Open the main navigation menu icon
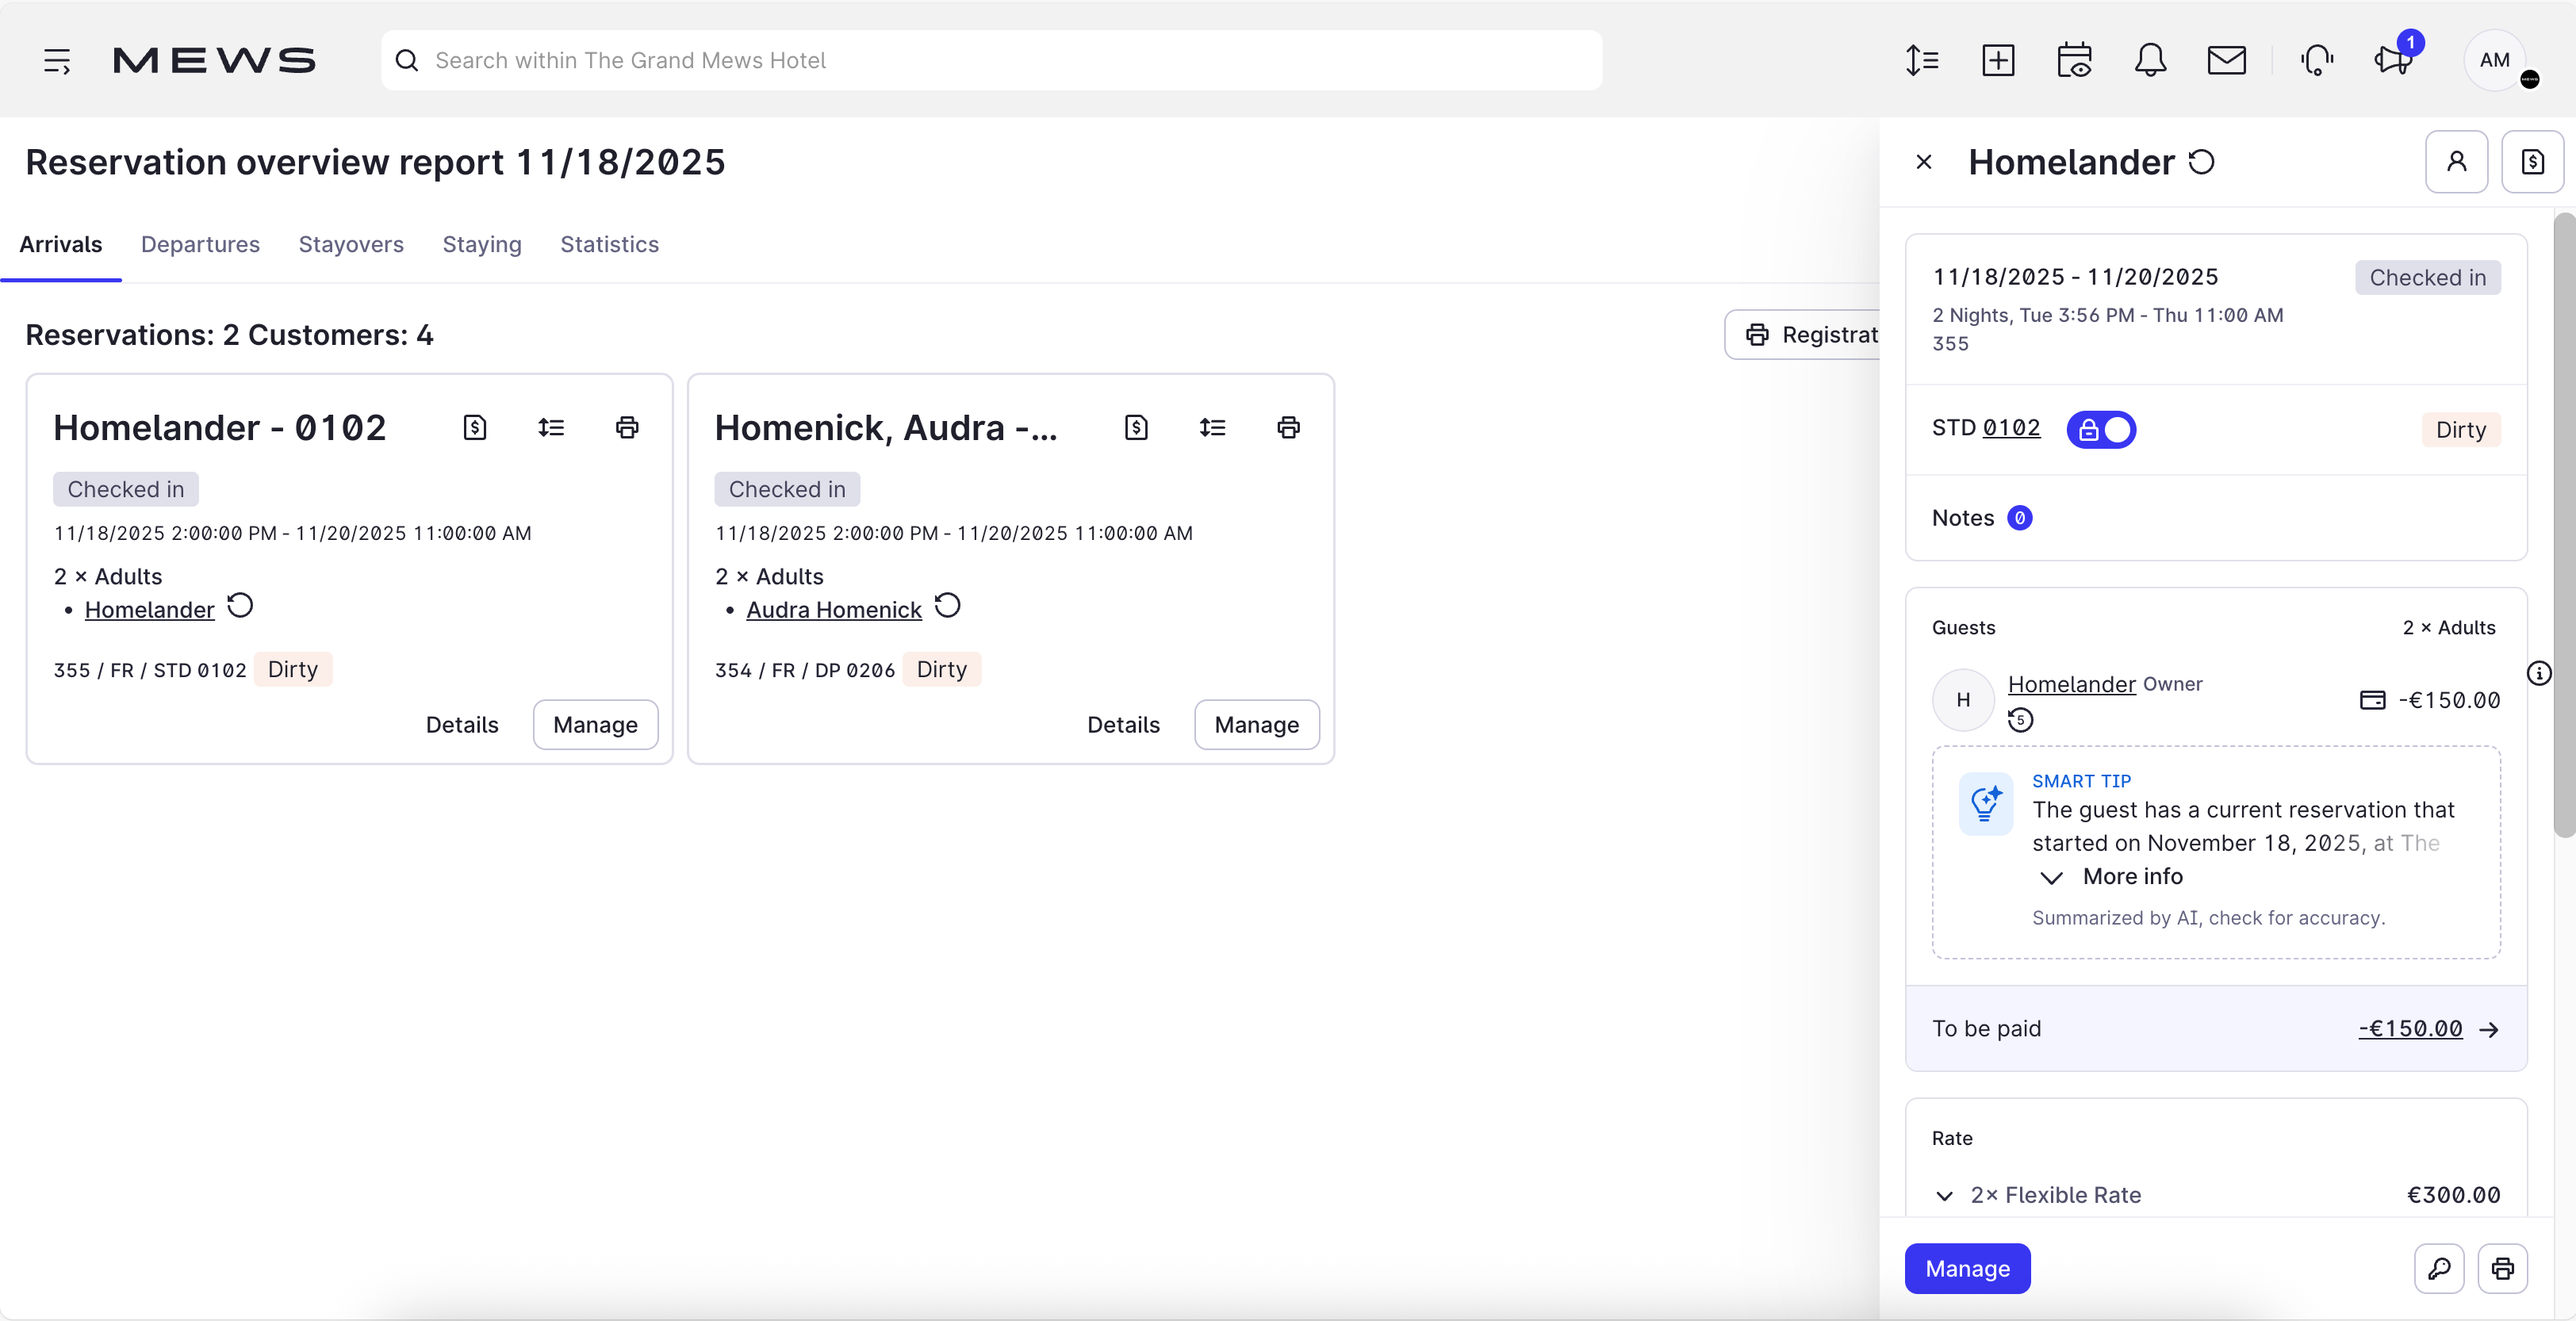The width and height of the screenshot is (2576, 1321). [x=57, y=60]
